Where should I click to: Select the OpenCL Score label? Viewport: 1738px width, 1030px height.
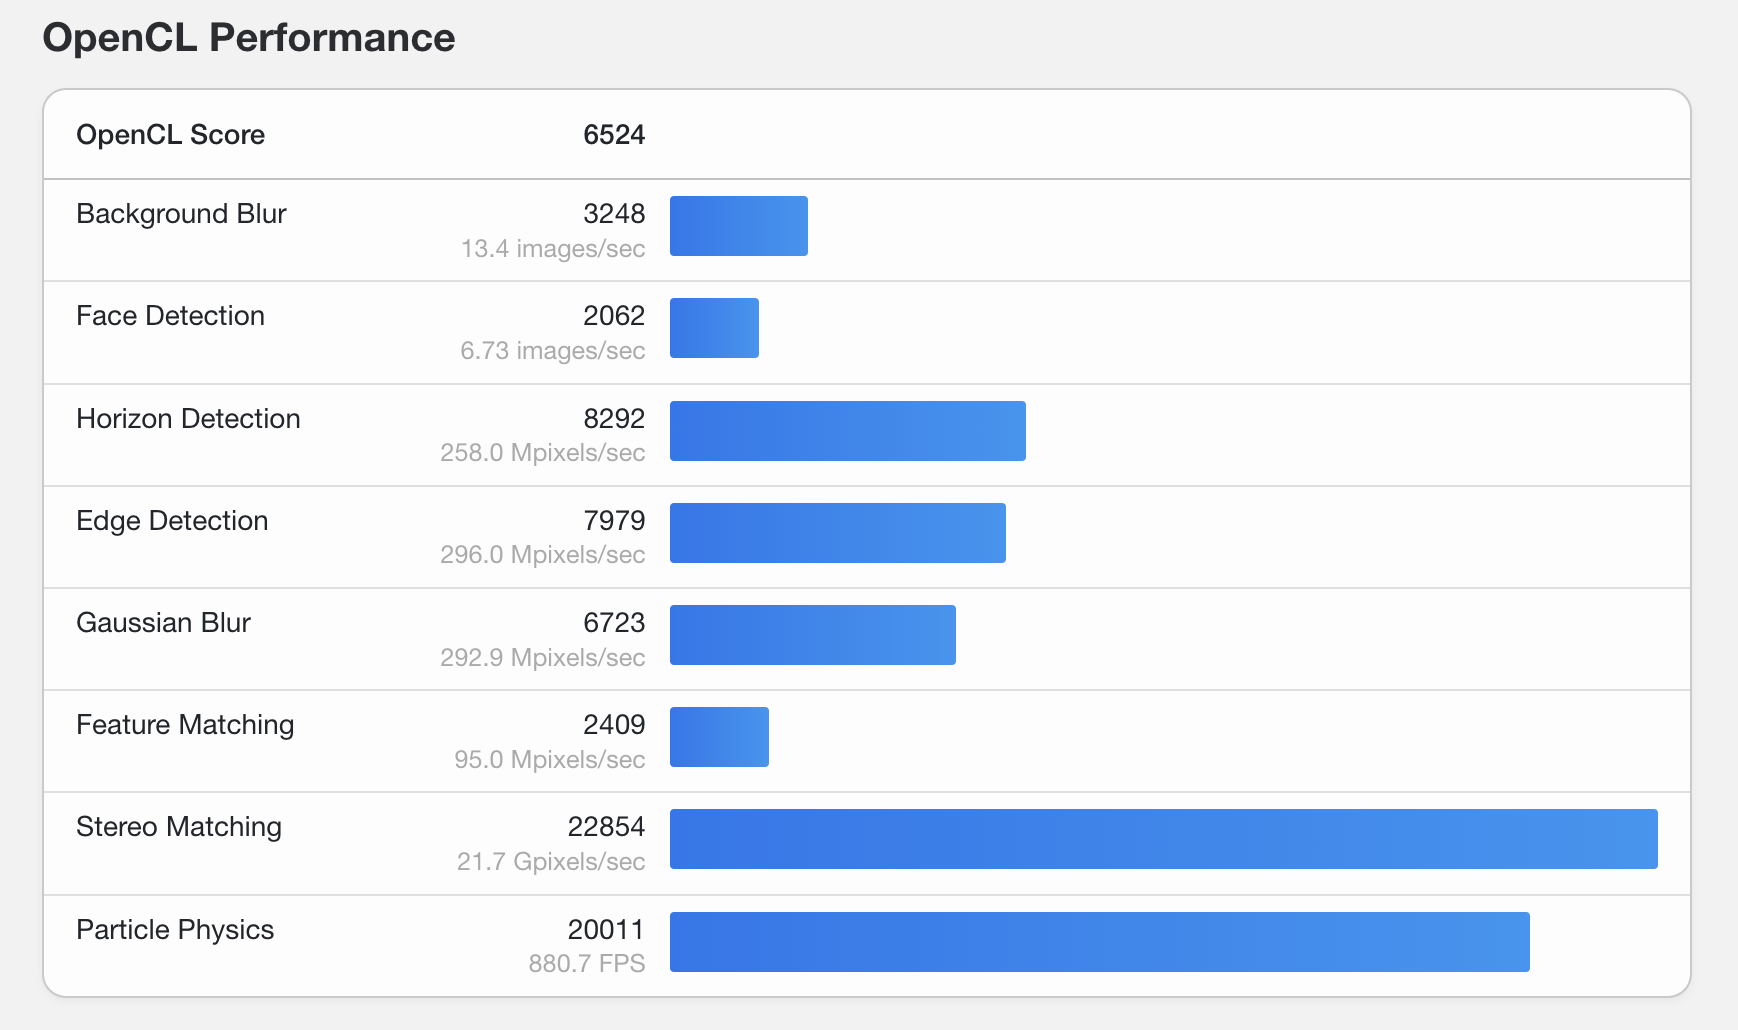(171, 135)
